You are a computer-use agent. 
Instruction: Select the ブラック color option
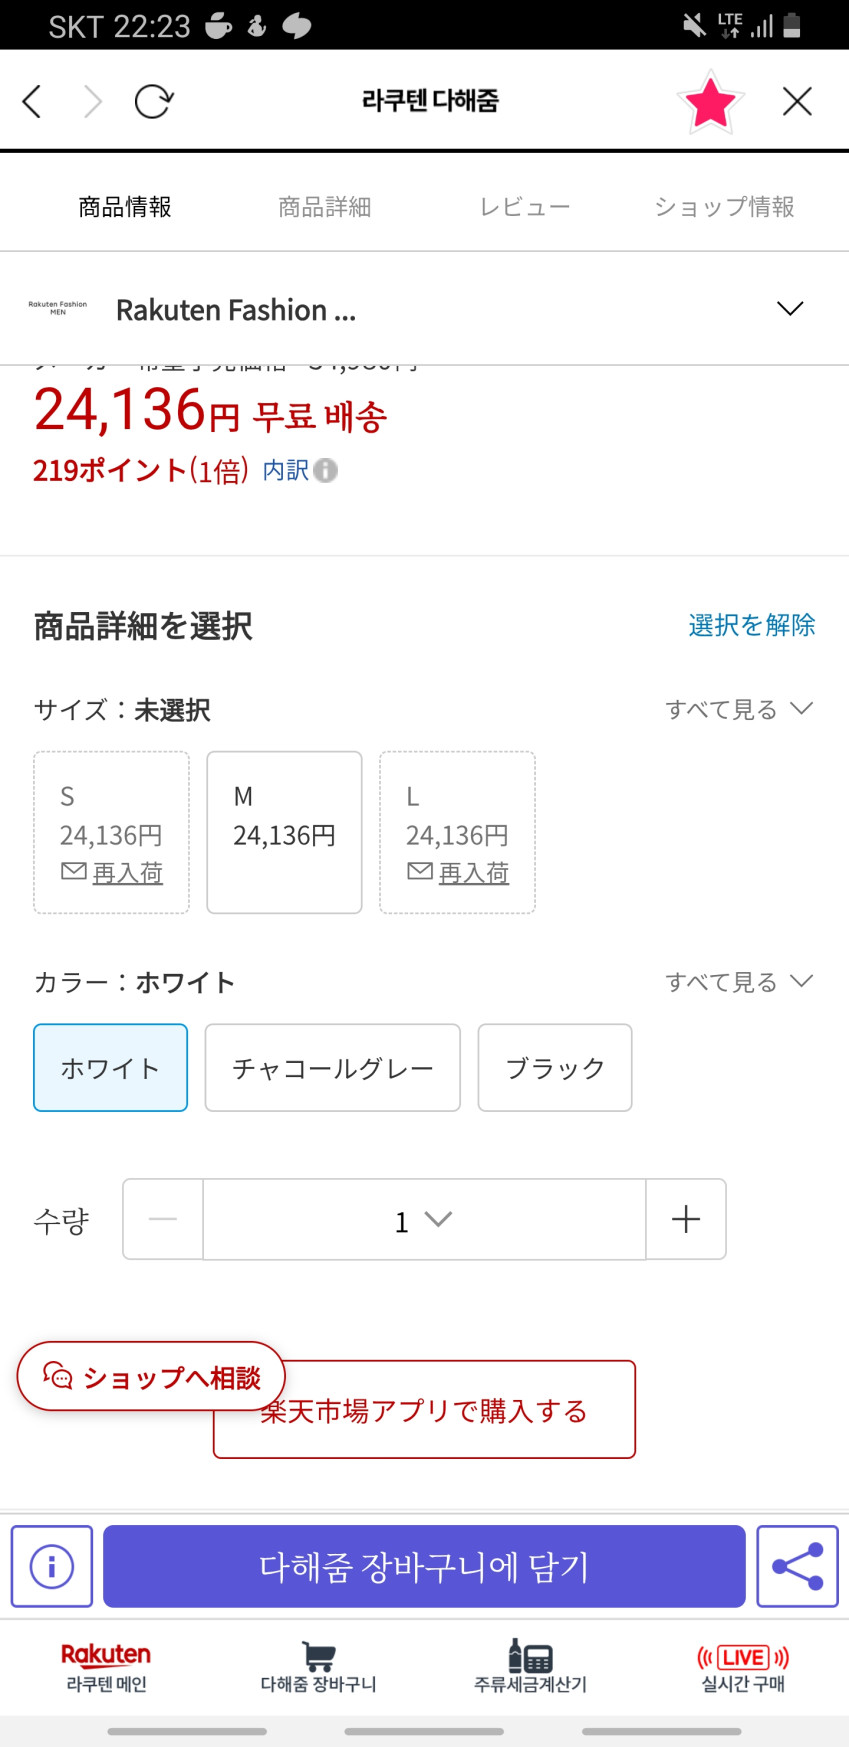point(555,1068)
